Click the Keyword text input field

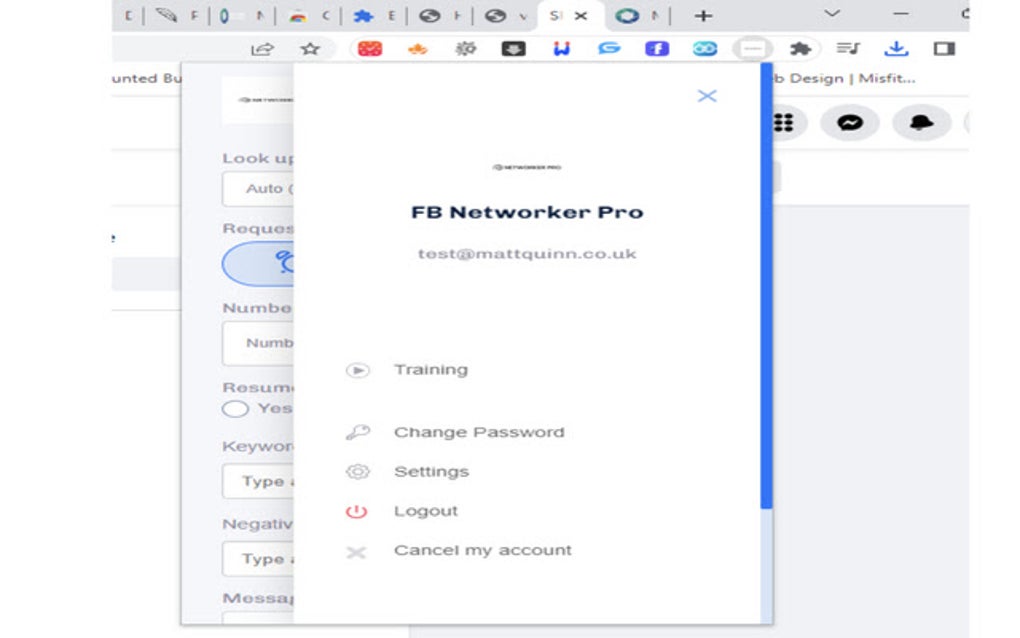[262, 481]
